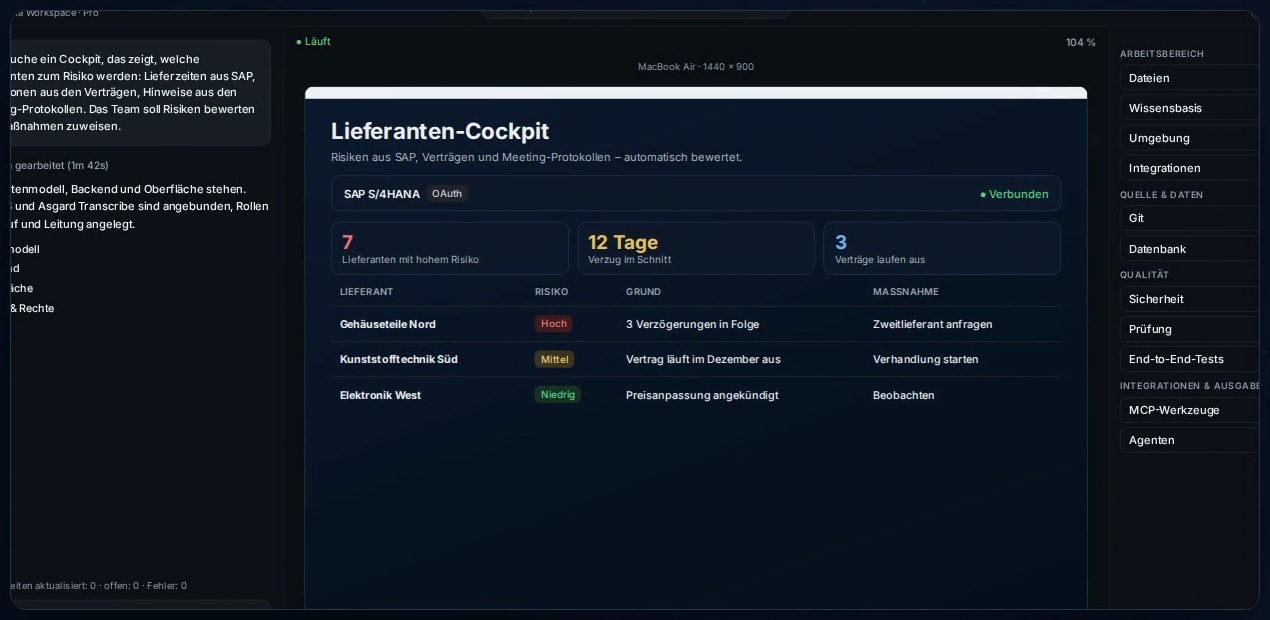Select the Elektronik West supplier name
Viewport: 1270px width, 620px height.
(x=380, y=395)
